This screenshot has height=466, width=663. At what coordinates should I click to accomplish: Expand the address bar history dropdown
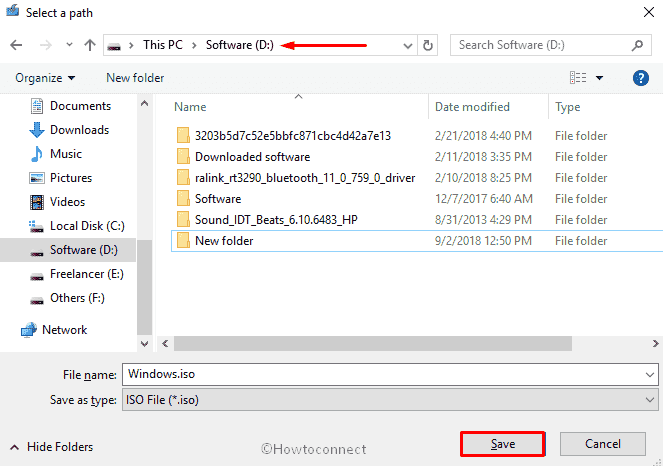click(x=408, y=45)
